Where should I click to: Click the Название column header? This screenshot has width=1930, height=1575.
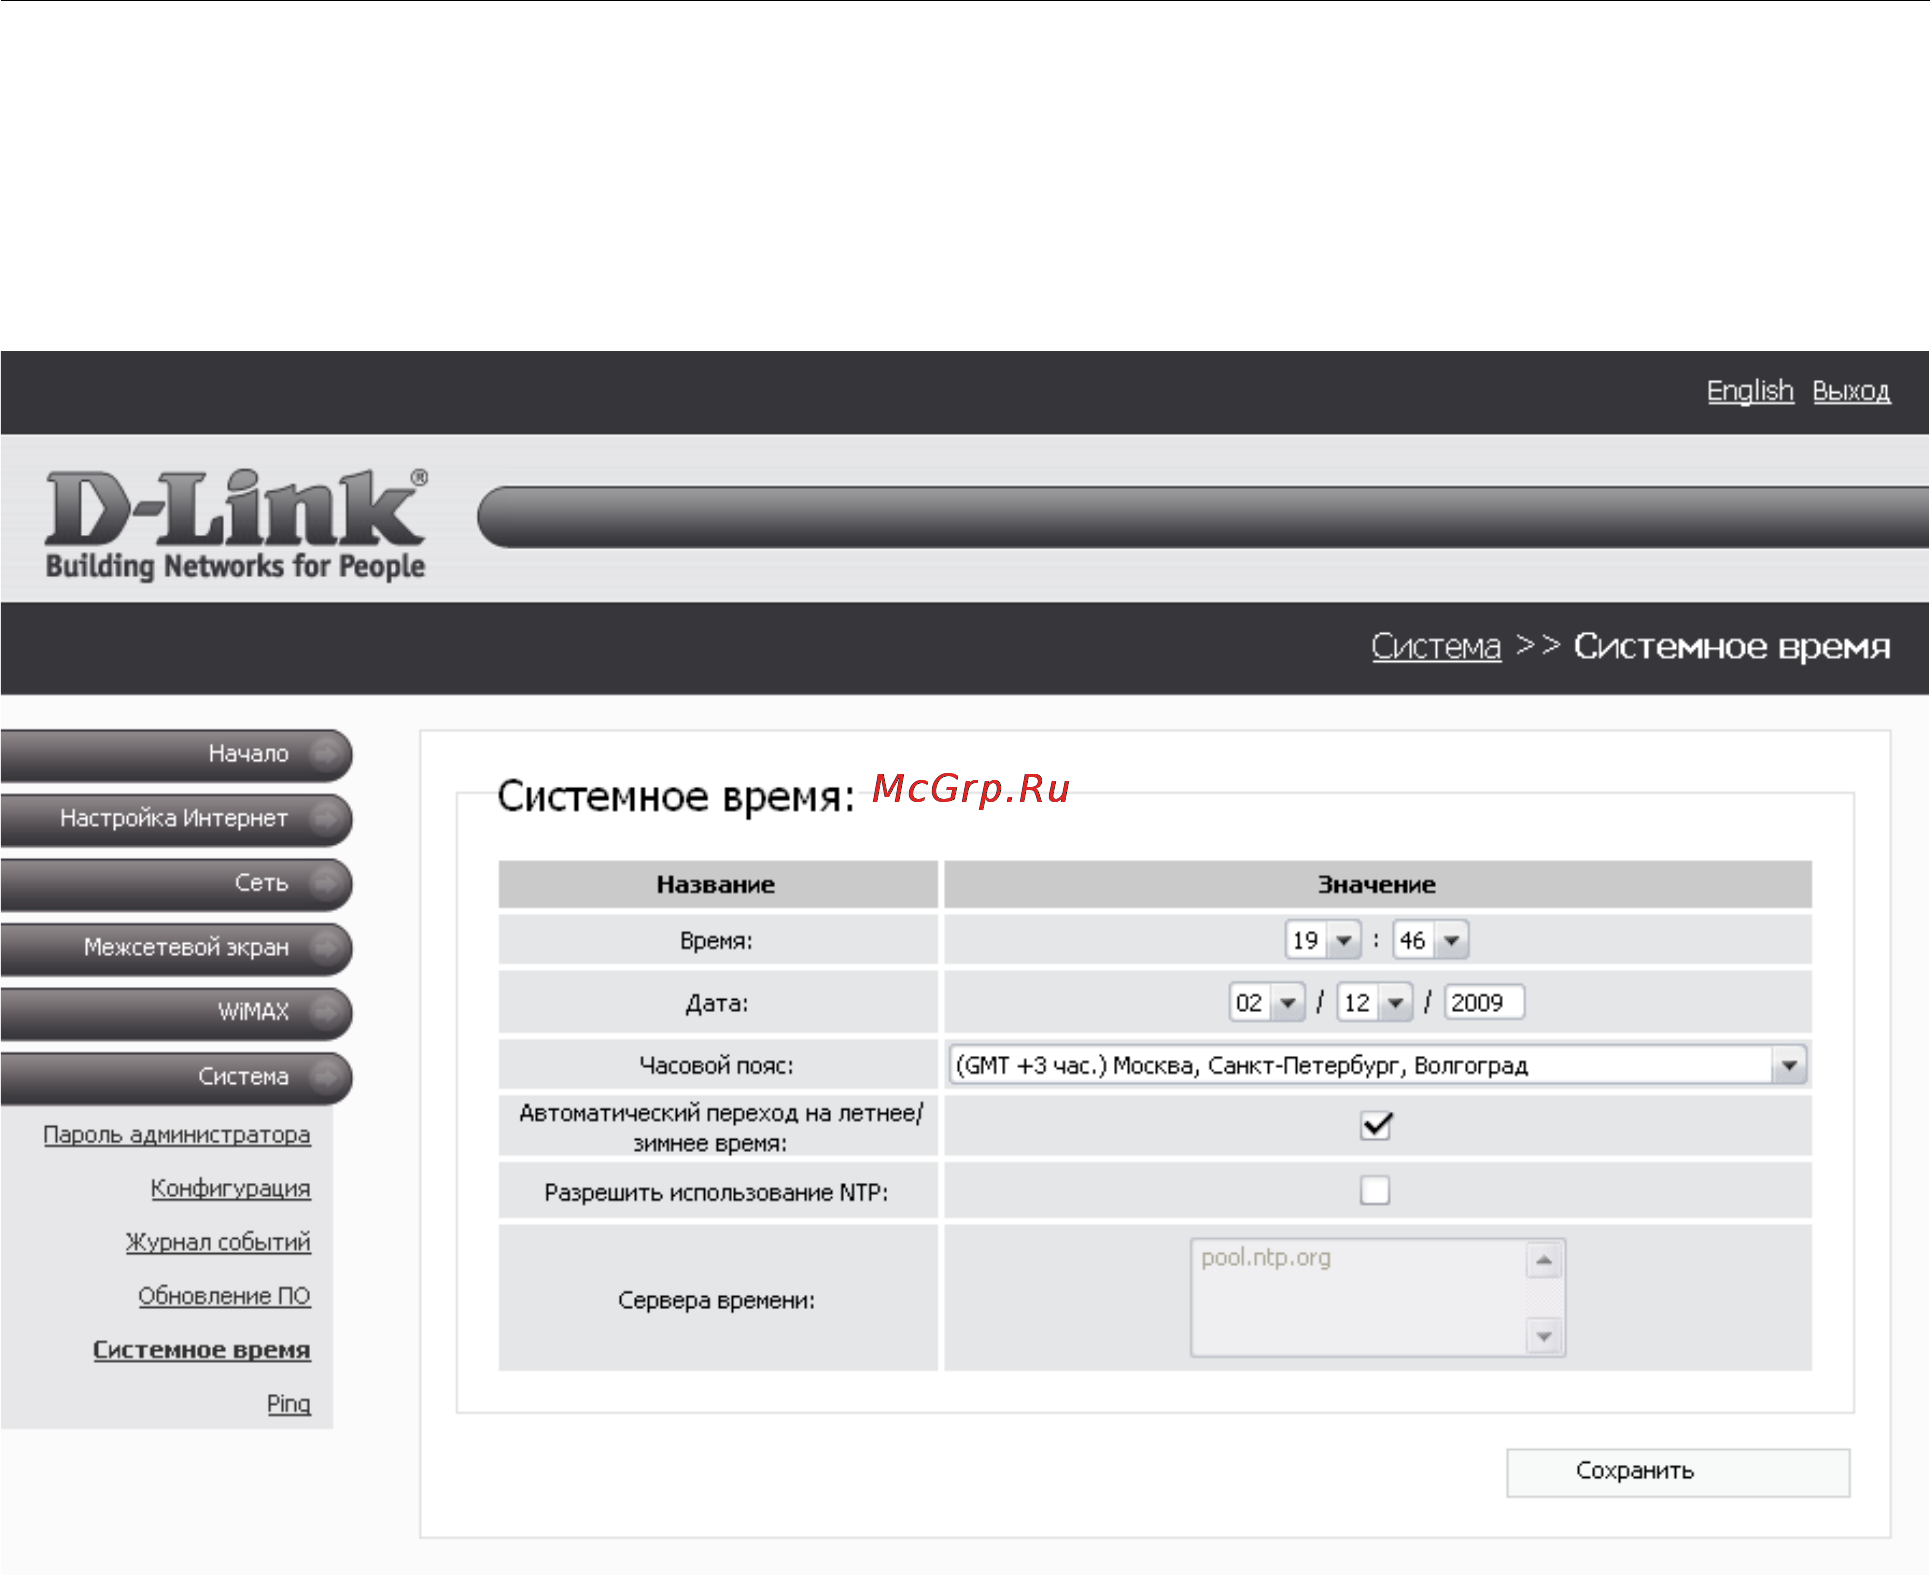[717, 884]
